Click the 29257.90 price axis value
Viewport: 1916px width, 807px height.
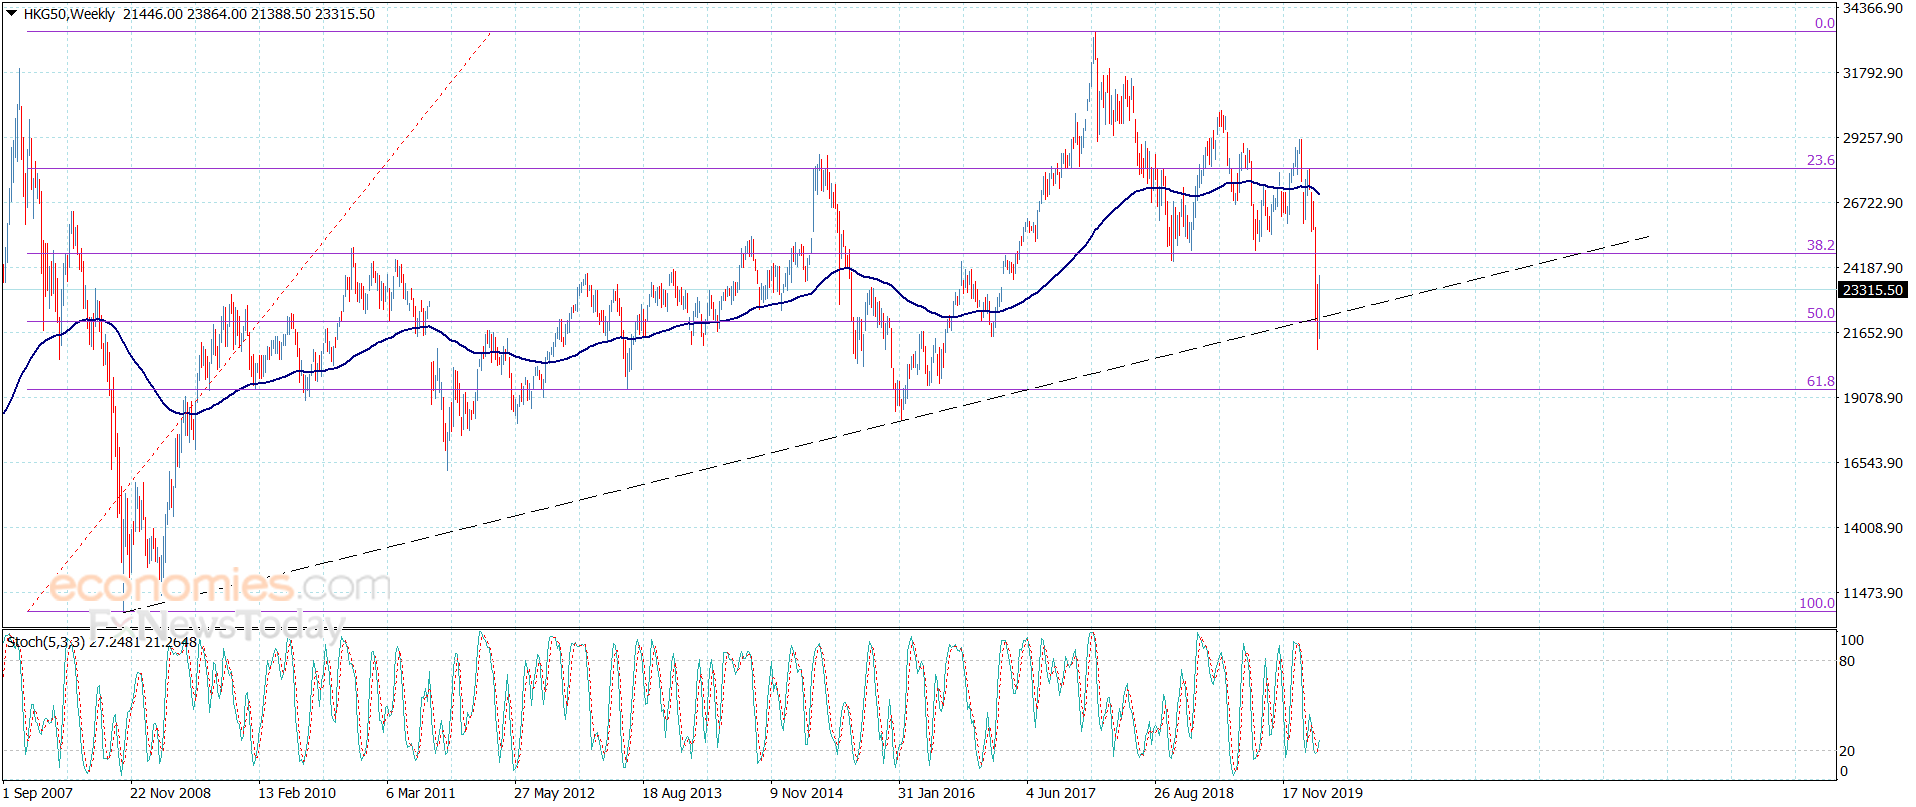click(1873, 138)
